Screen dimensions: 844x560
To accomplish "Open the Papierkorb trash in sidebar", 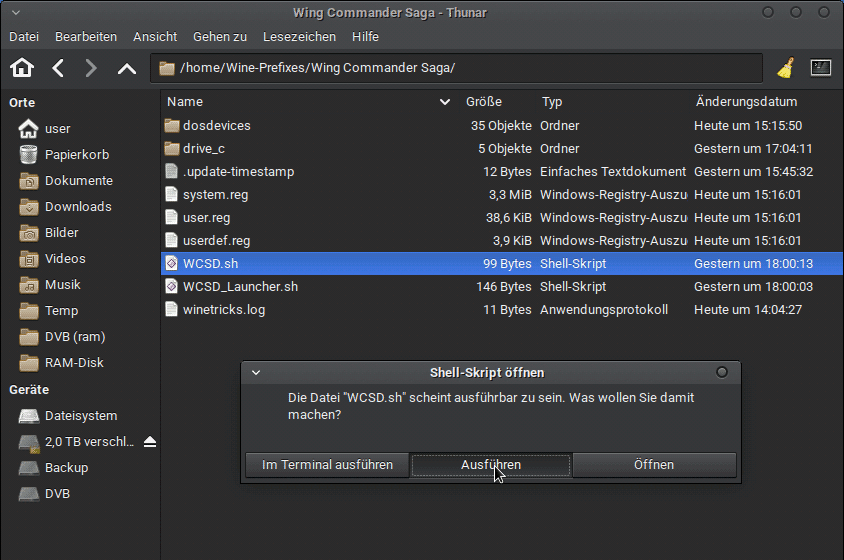I will [64, 155].
